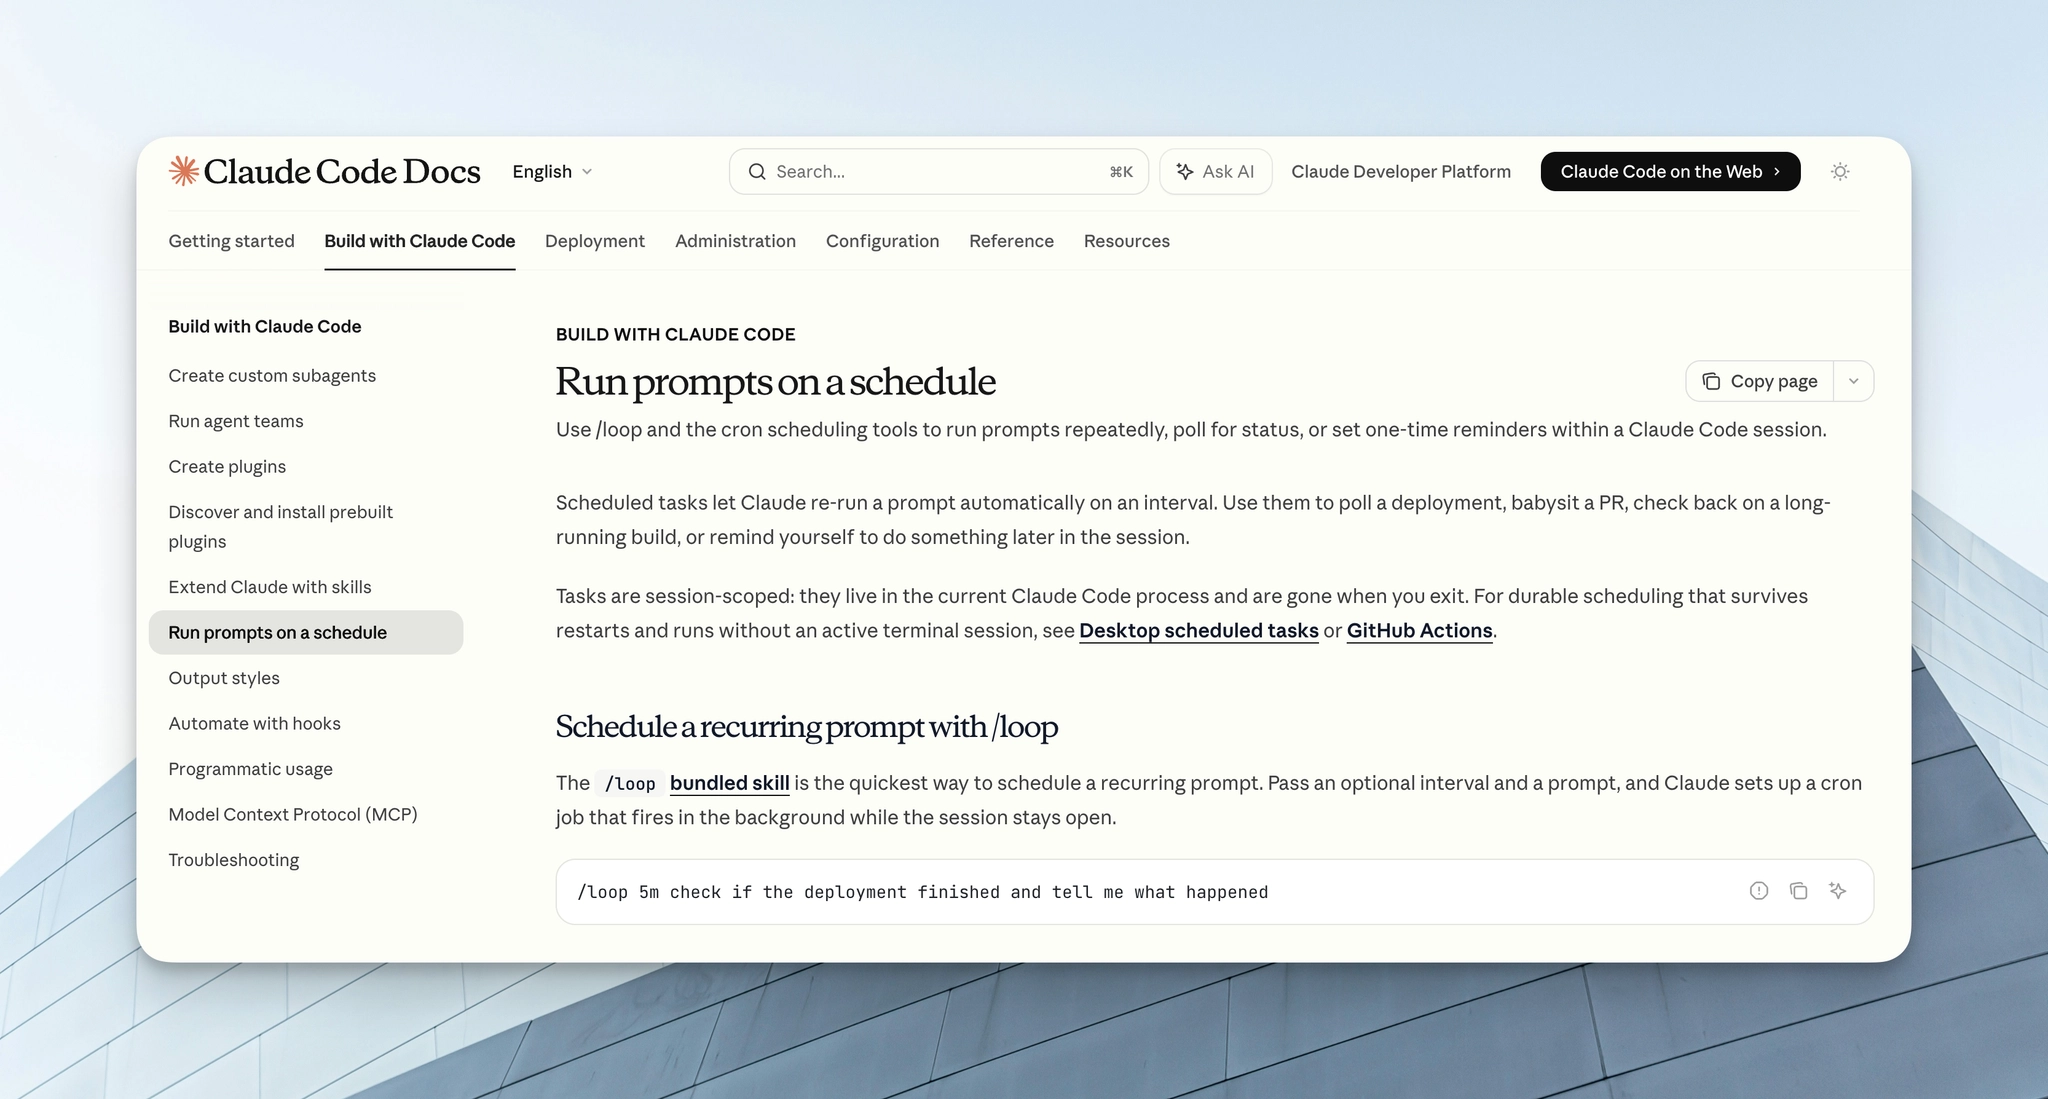Click the Claude starburst logo icon
Image resolution: width=2048 pixels, height=1099 pixels.
click(x=183, y=171)
